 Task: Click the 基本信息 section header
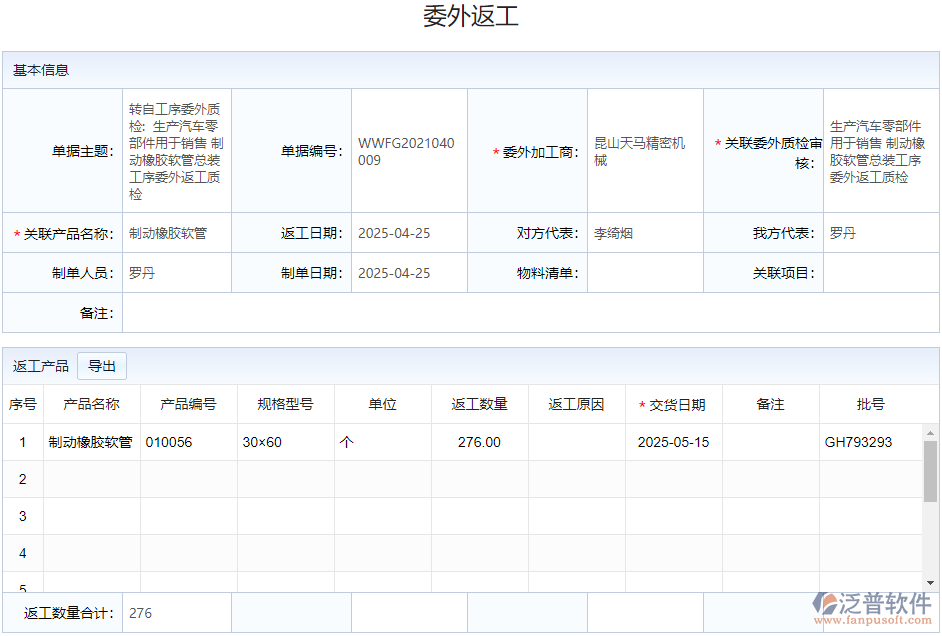41,70
